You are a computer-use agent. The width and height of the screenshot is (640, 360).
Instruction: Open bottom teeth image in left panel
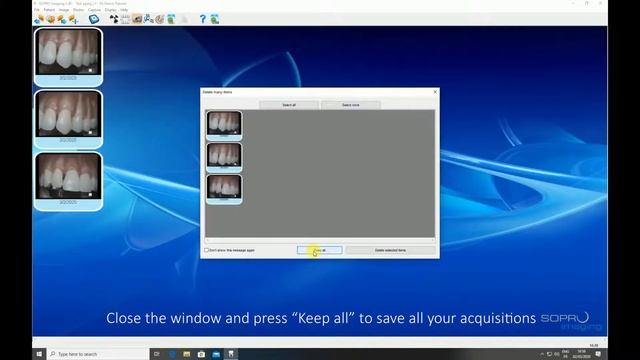(x=68, y=181)
